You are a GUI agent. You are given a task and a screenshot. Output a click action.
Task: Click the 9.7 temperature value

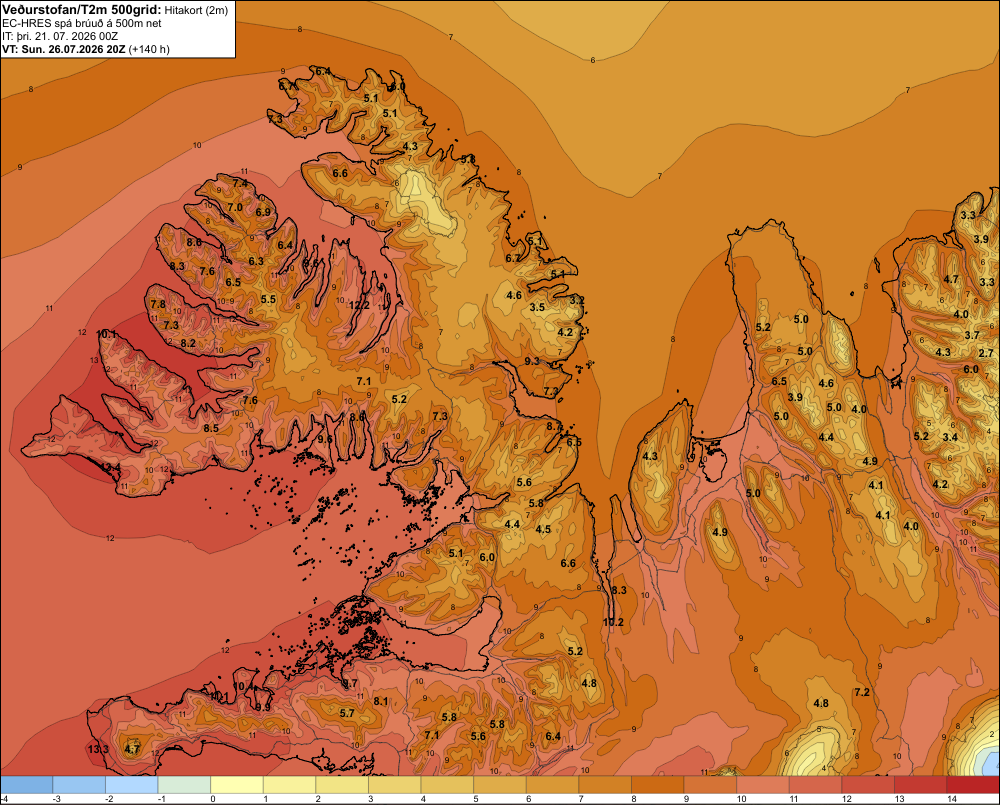click(x=350, y=683)
